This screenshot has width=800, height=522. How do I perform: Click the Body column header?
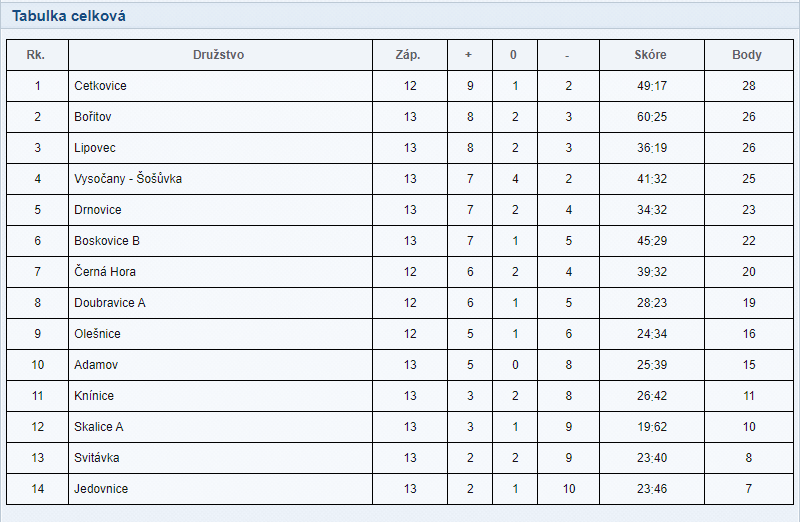coord(747,55)
